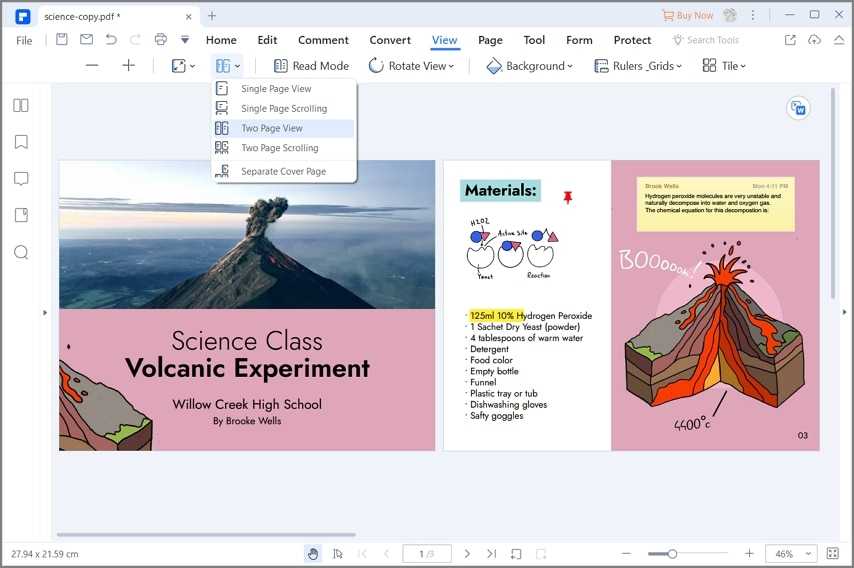Enable Read Mode
The height and width of the screenshot is (568, 854).
pos(311,66)
